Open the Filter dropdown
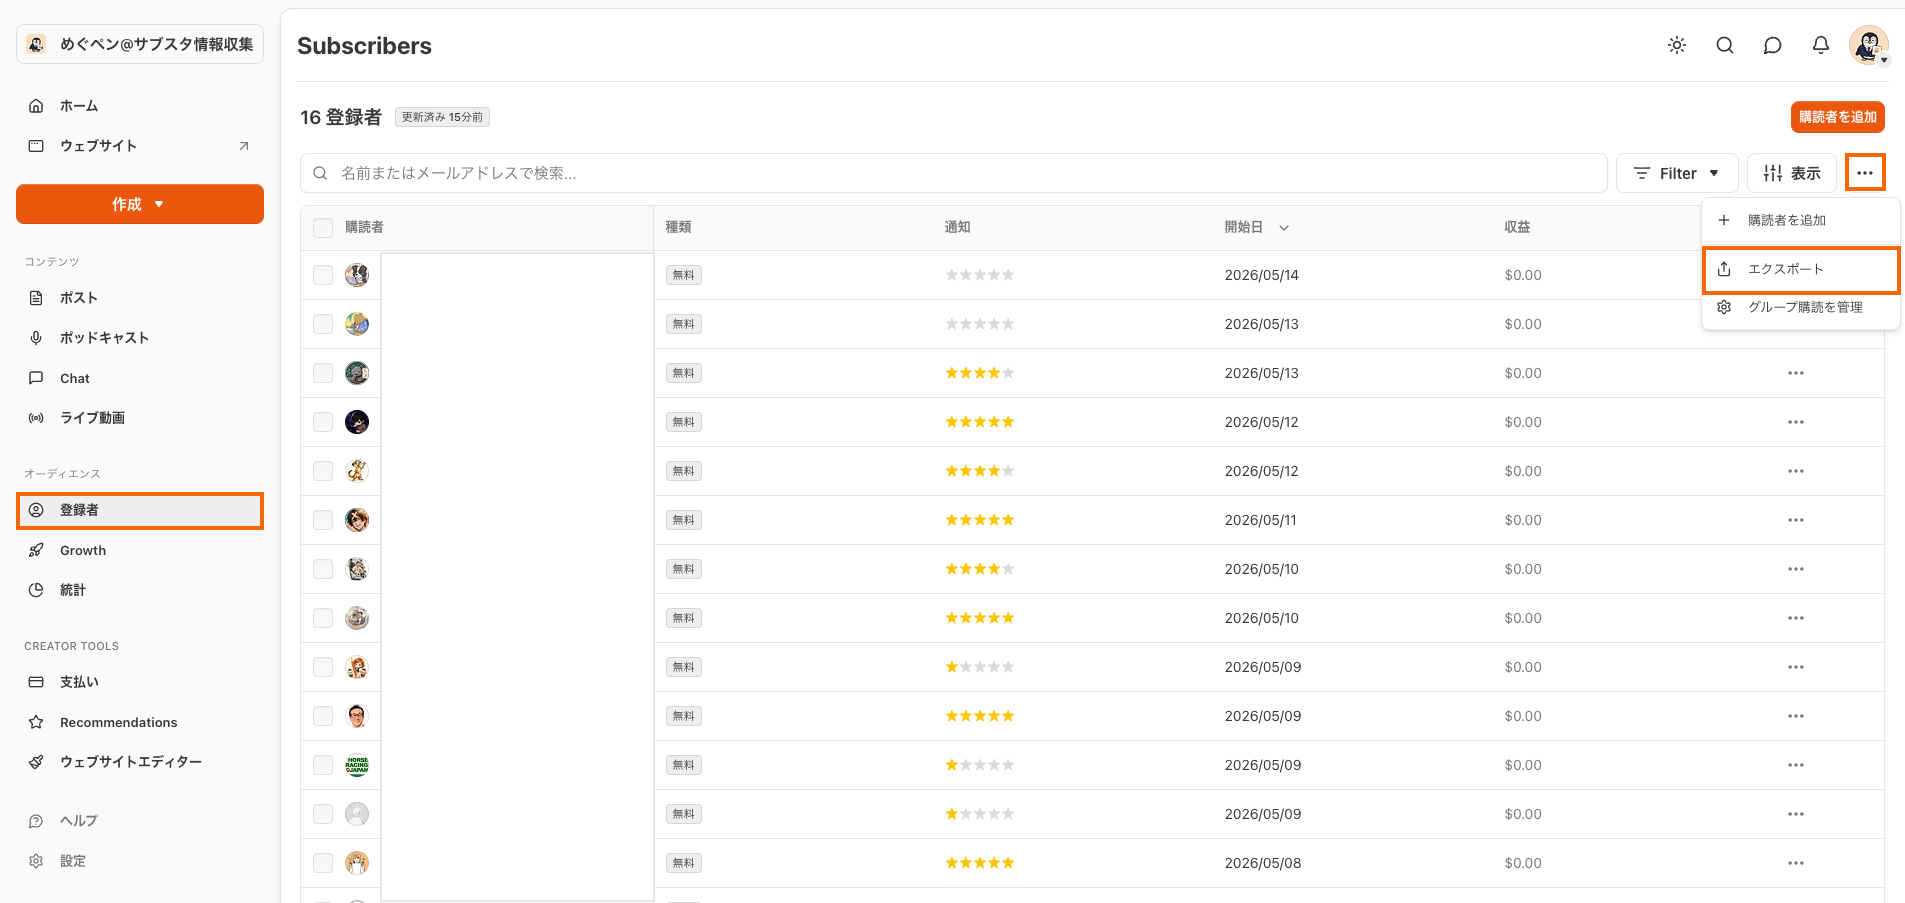 [1677, 173]
